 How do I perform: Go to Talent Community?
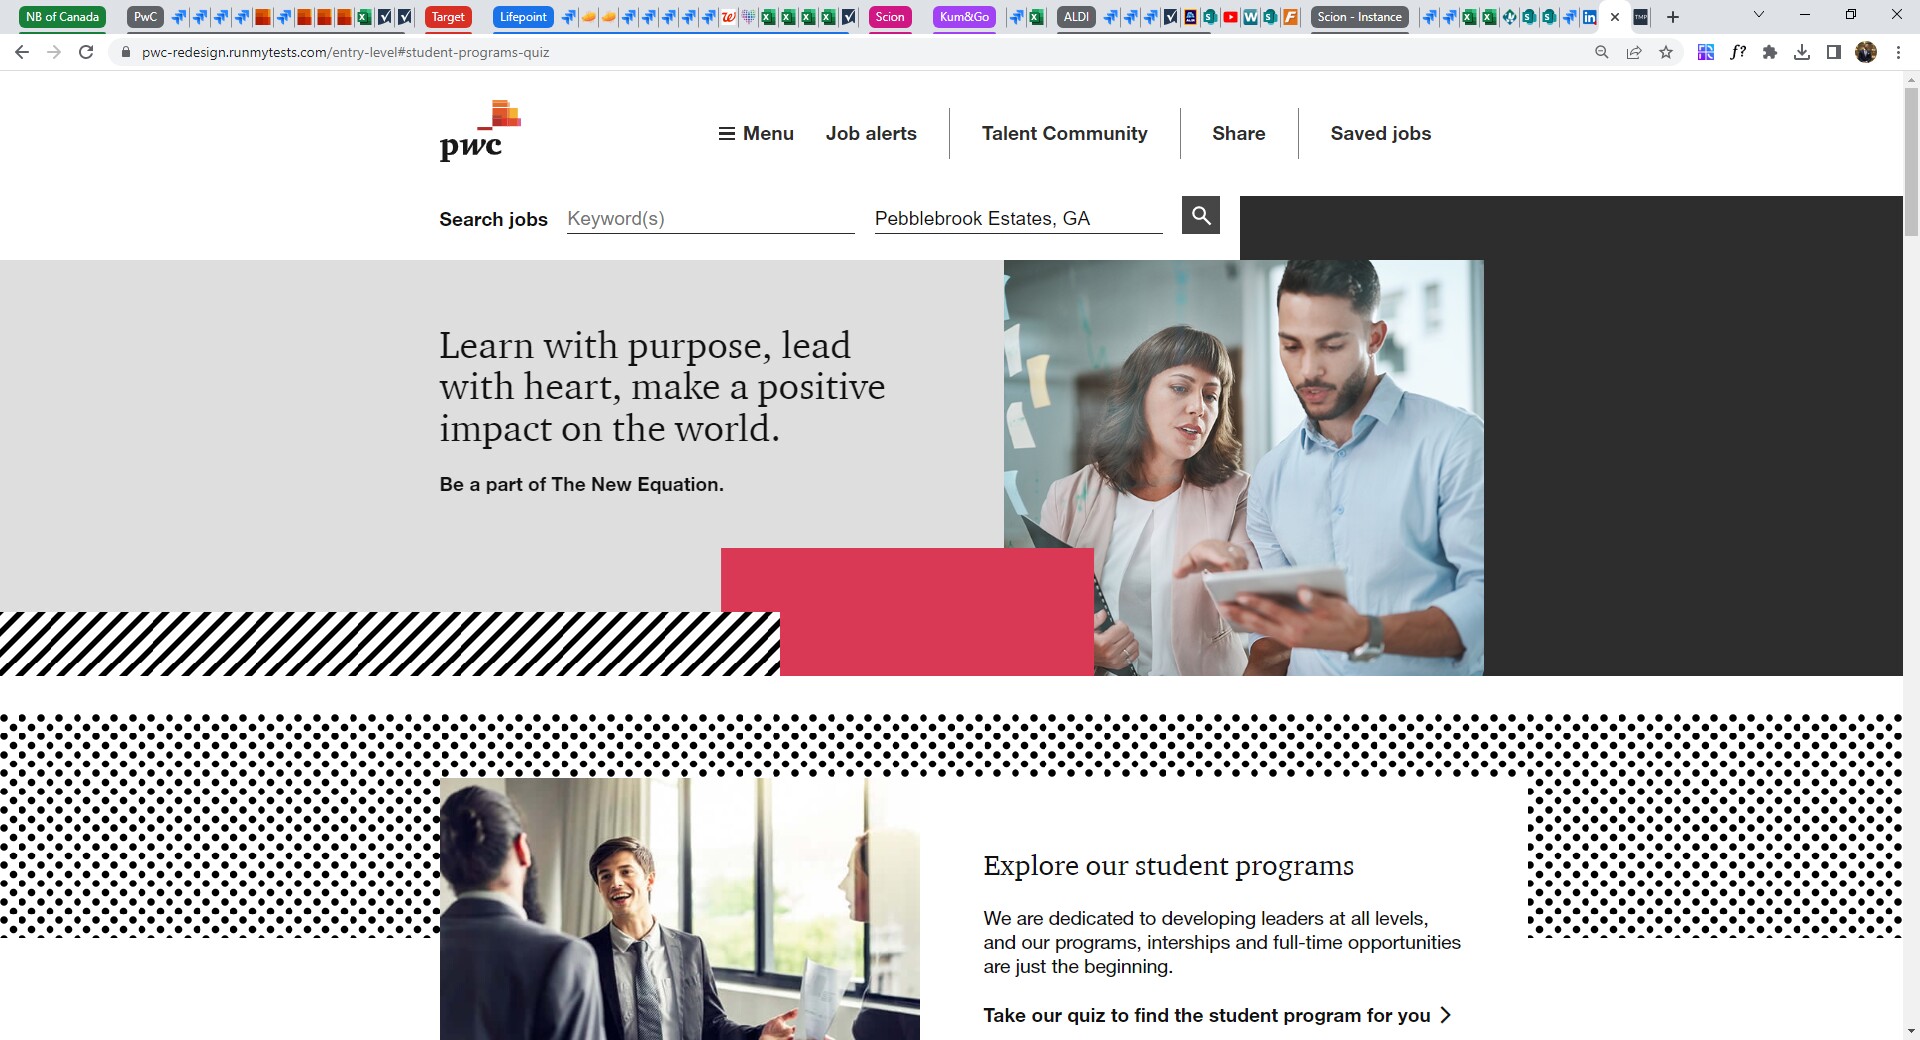1064,133
